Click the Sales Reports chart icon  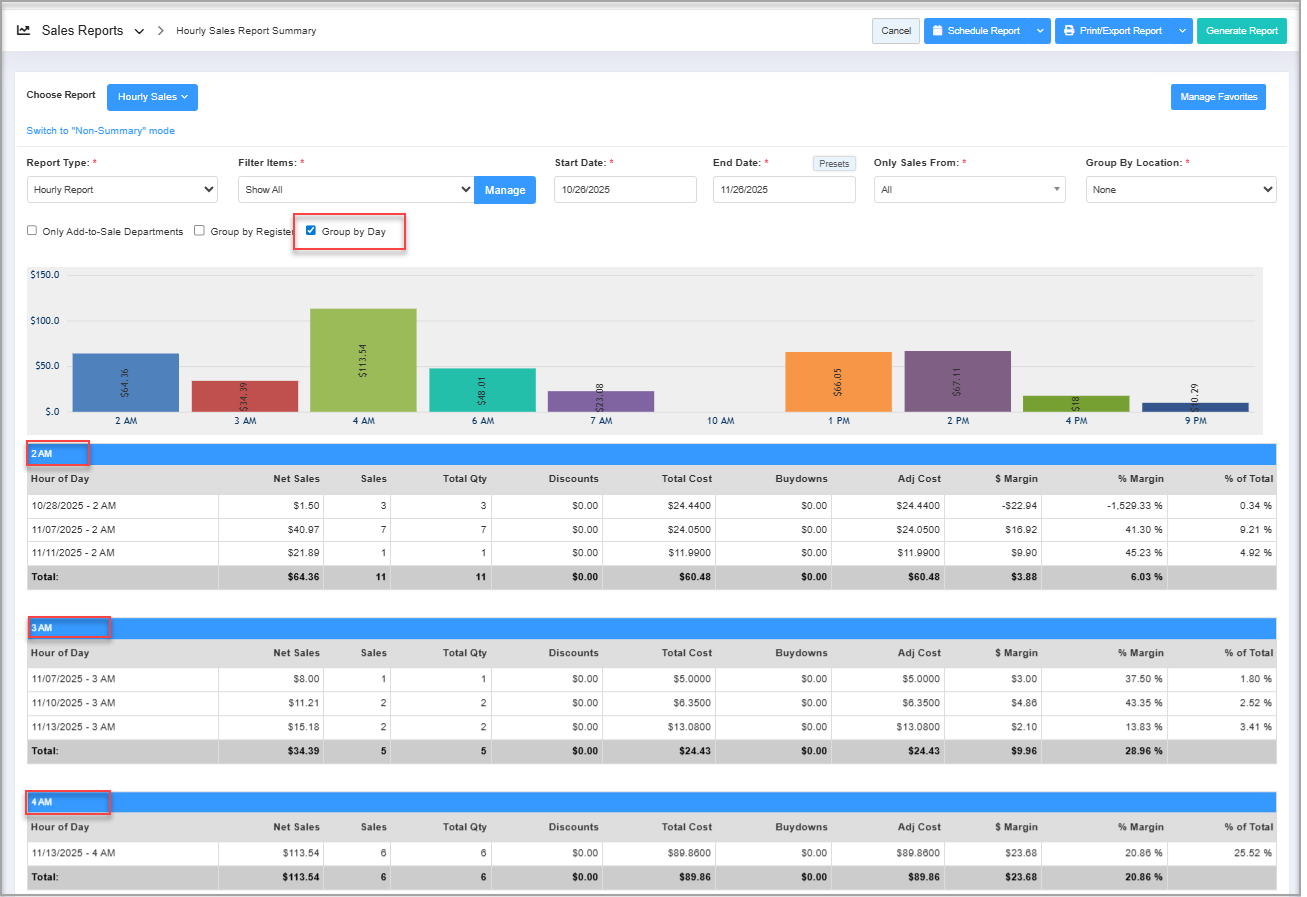click(24, 31)
